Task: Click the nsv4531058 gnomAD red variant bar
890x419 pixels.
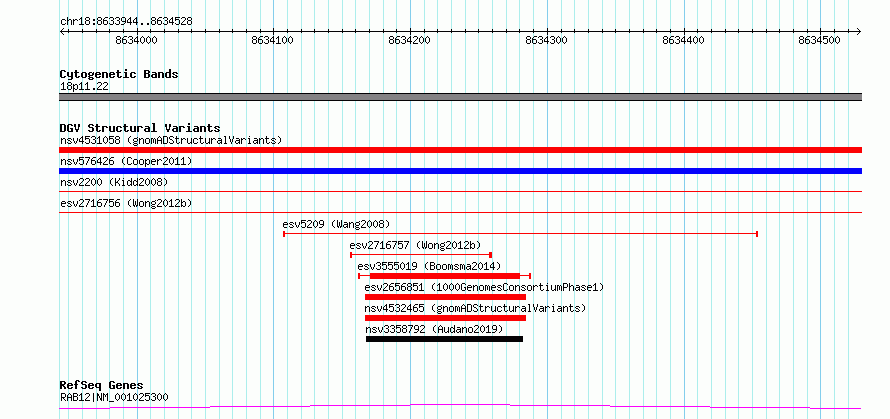Action: (x=460, y=150)
